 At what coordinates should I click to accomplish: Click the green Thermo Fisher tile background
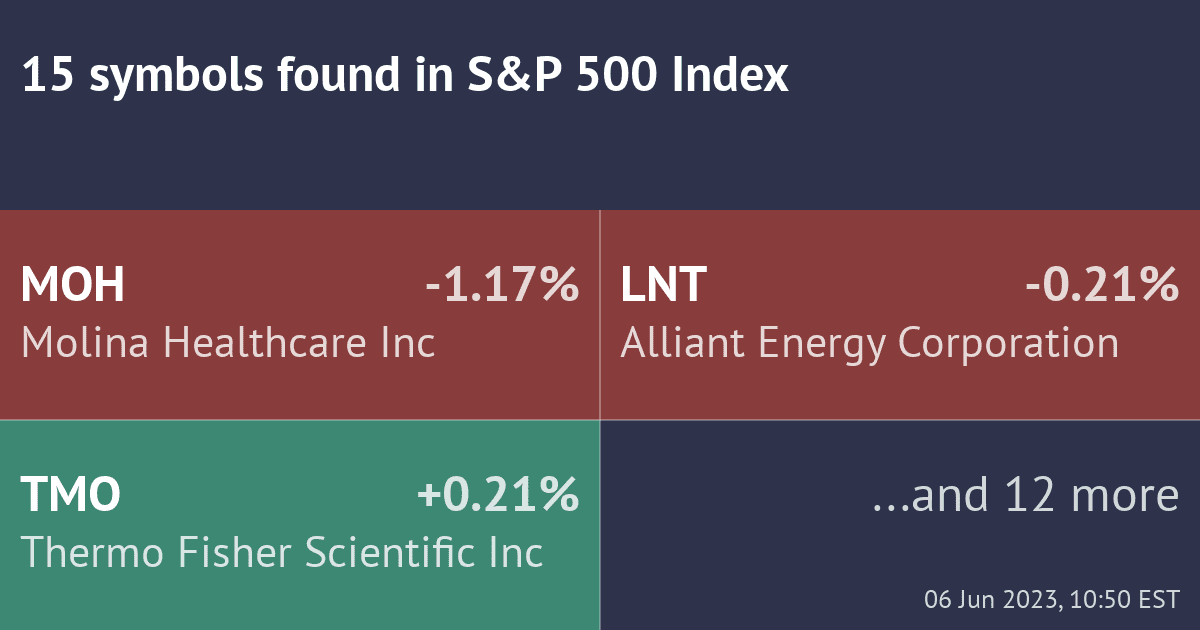[x=300, y=600]
